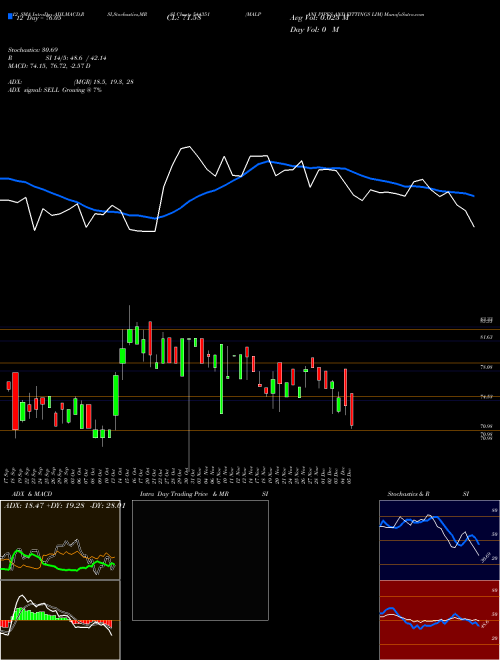Click the ADX line chart panel
Image resolution: width=500 pixels, height=660 pixels.
60,540
